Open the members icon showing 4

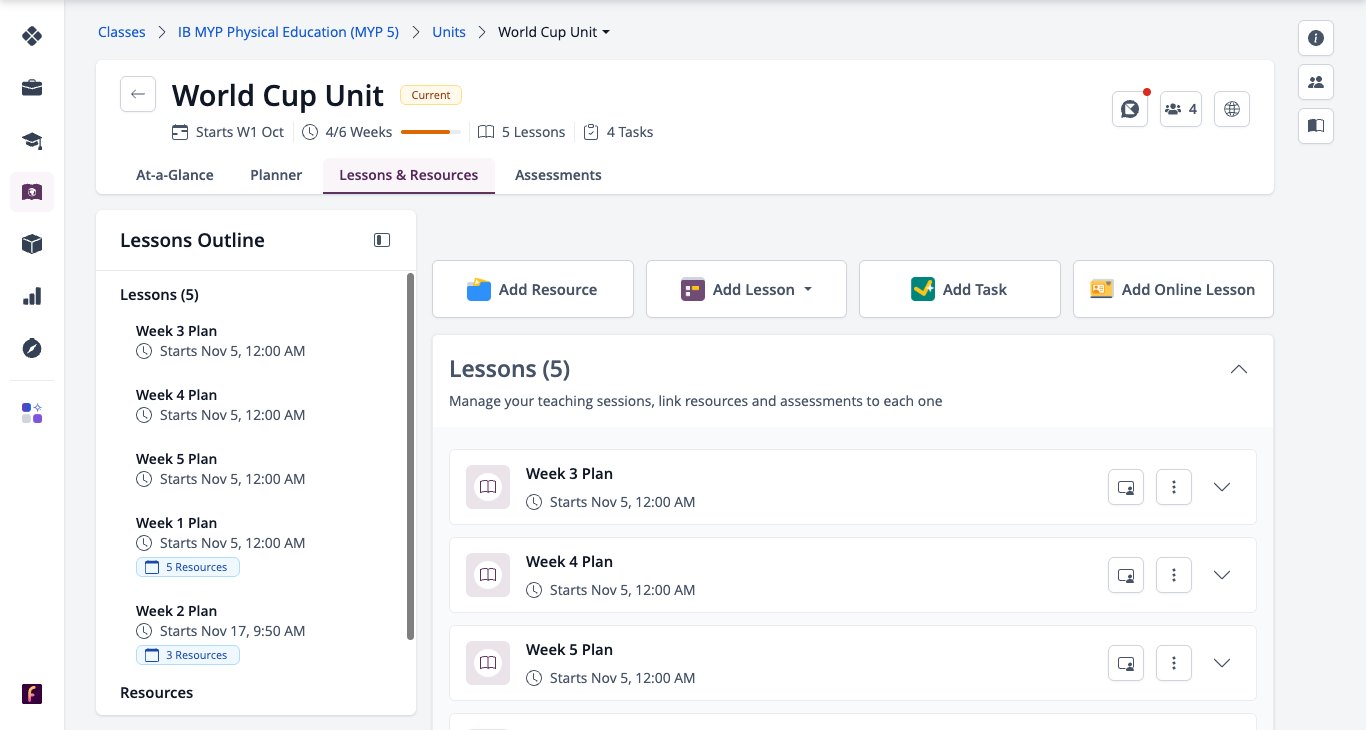coord(1181,109)
